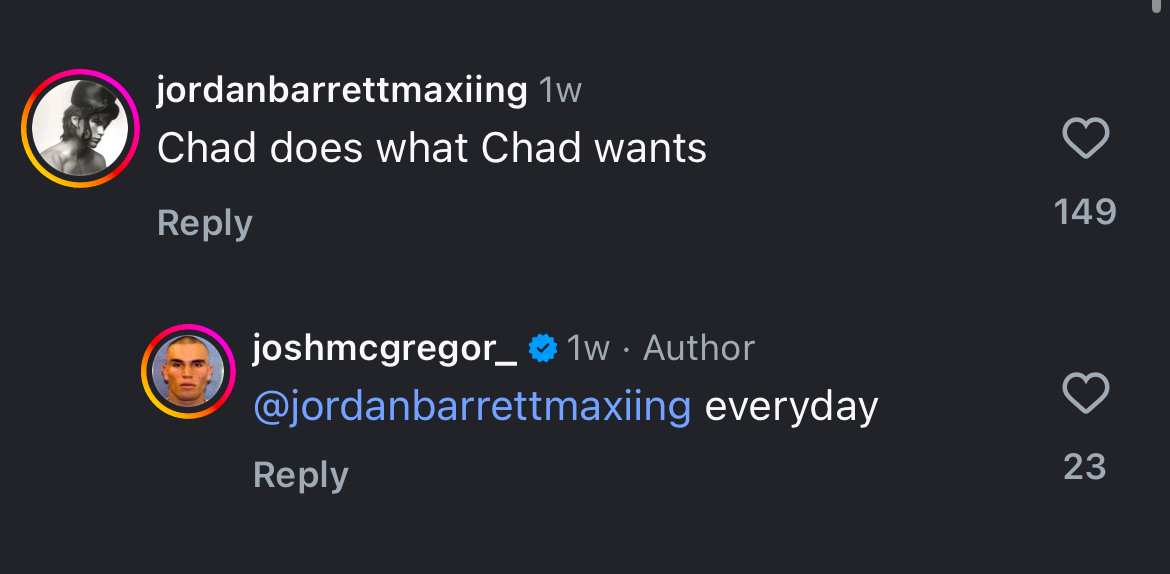This screenshot has width=1170, height=574.
Task: Visit the jordanbarrettmaxiing username link
Action: (342, 91)
